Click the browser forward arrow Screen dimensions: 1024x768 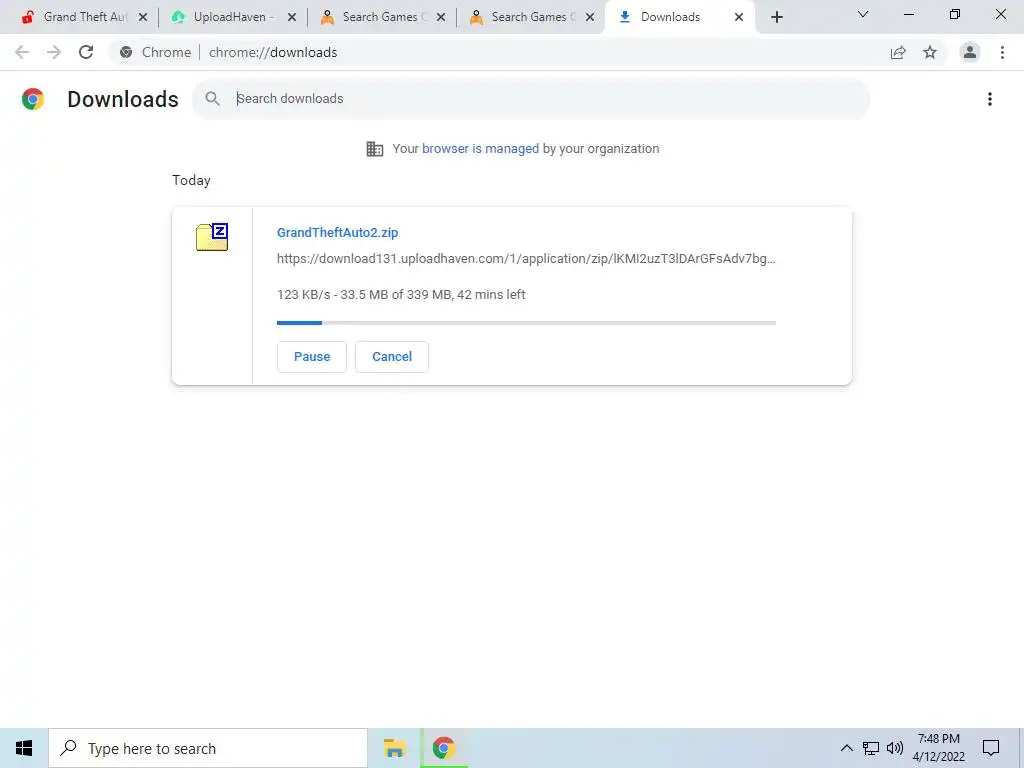pos(54,52)
